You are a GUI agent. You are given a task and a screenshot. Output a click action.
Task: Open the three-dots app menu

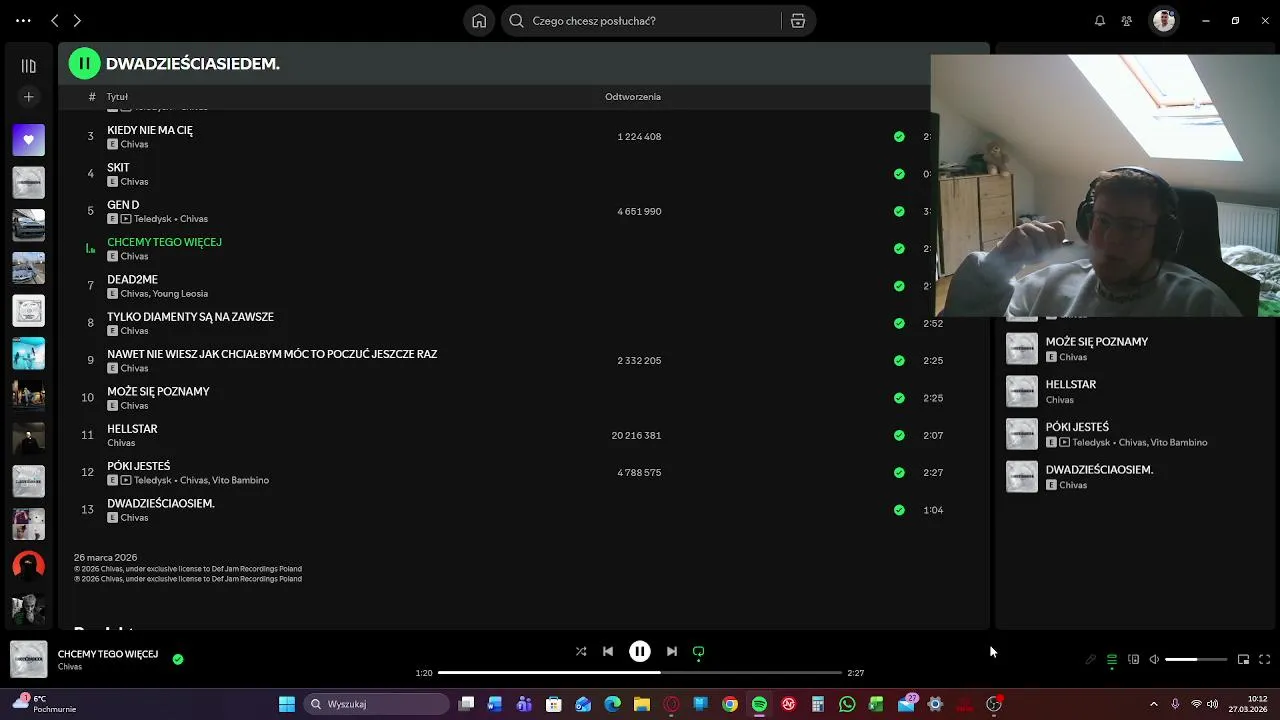click(23, 21)
